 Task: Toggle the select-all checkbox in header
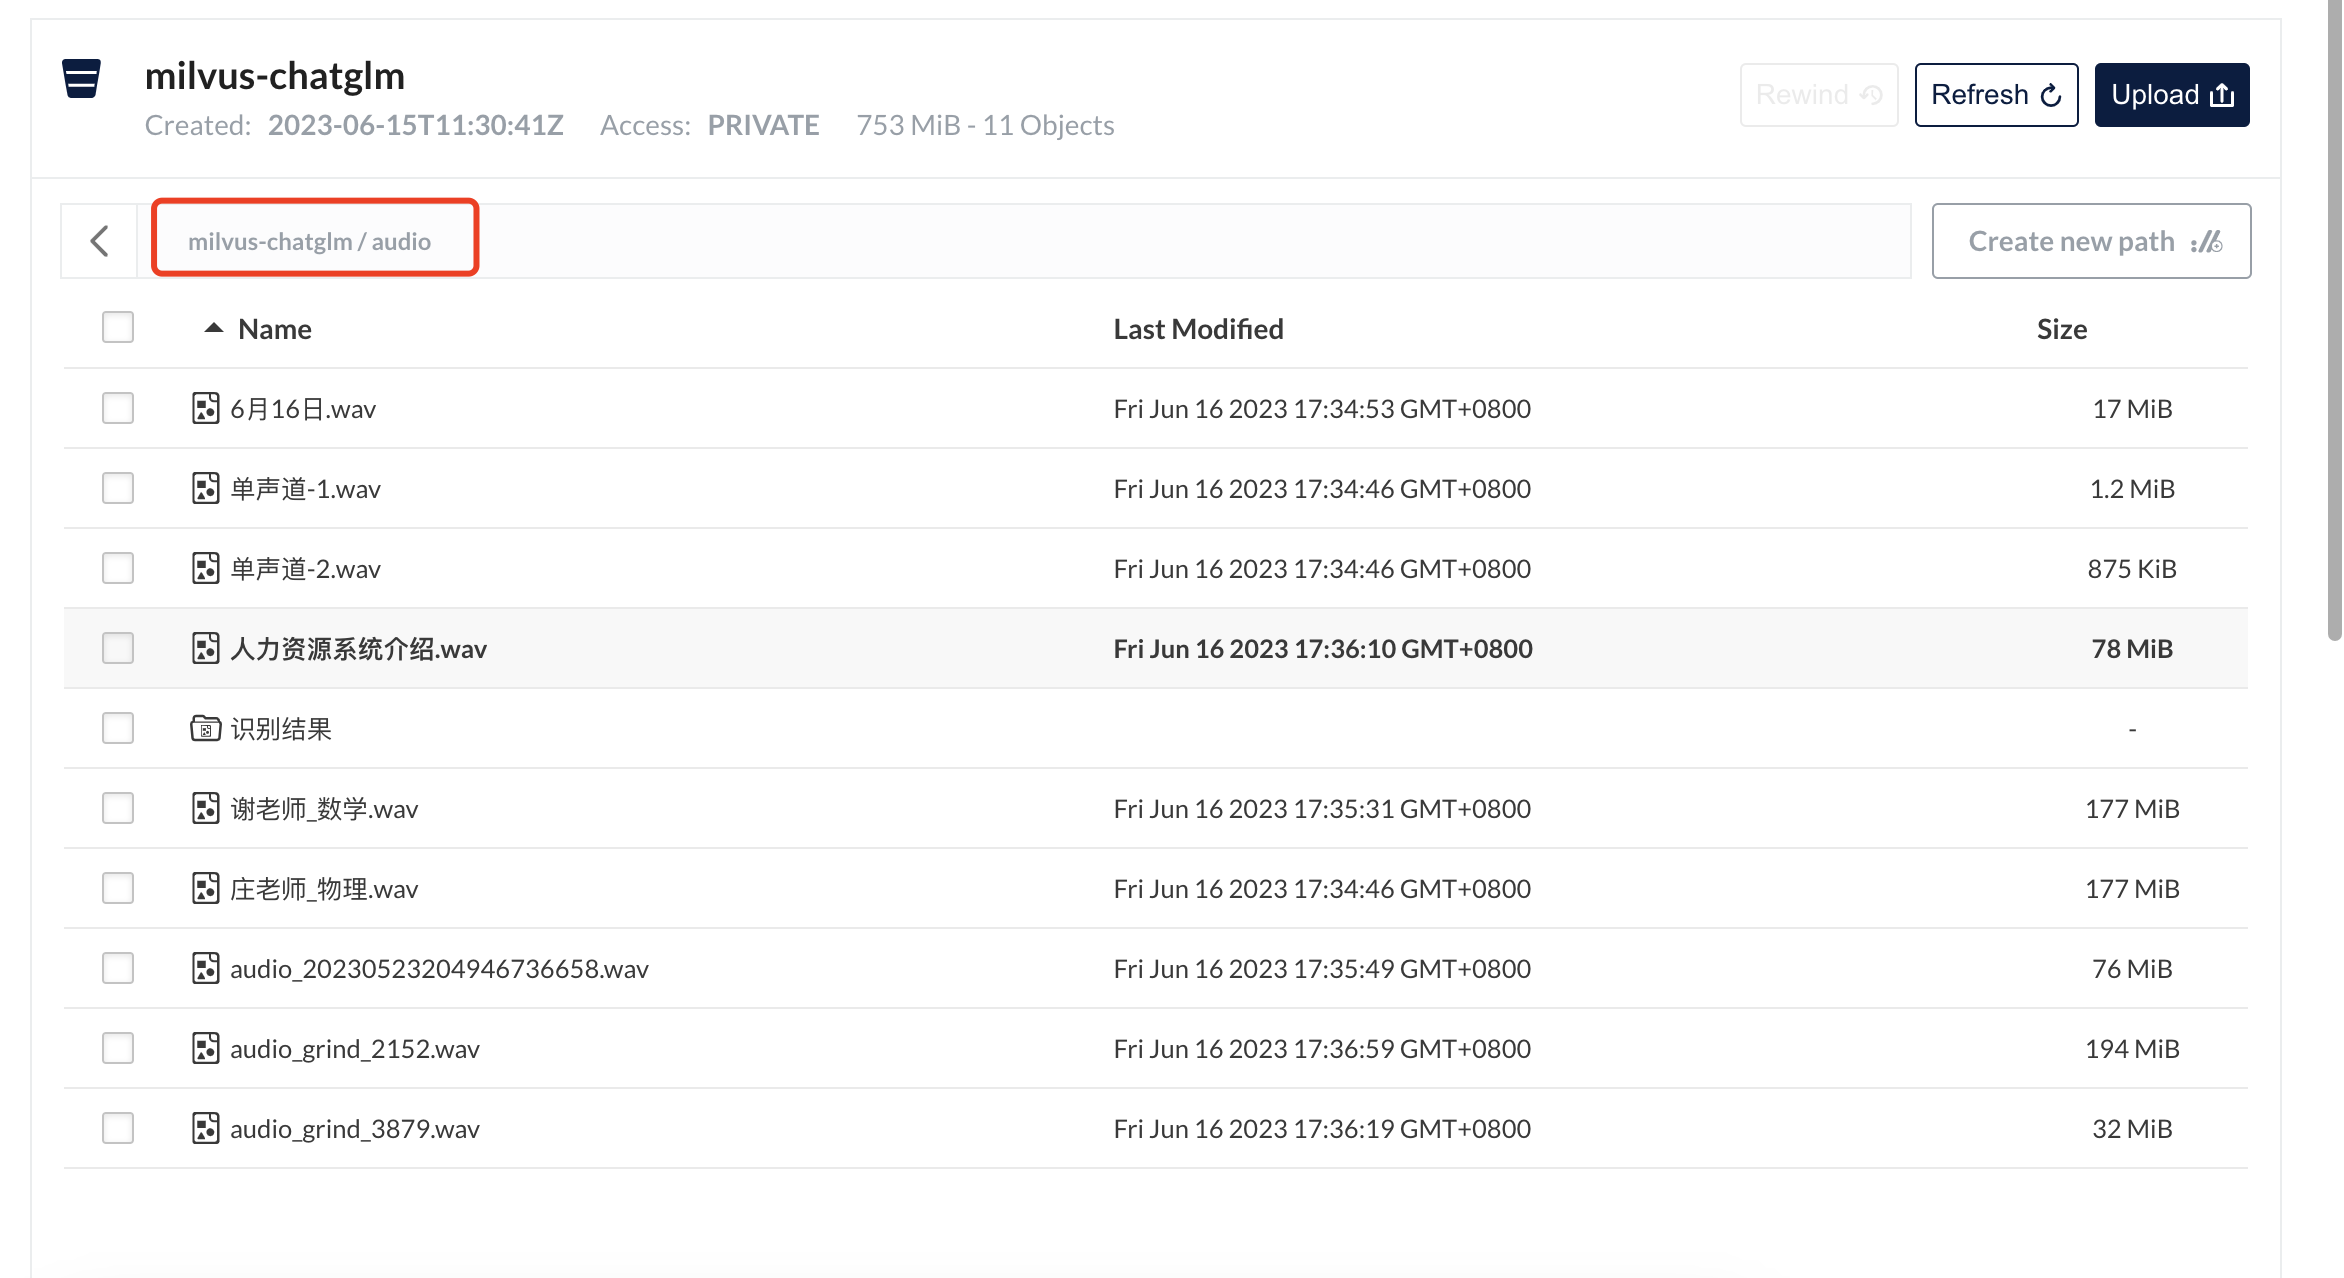[x=118, y=327]
